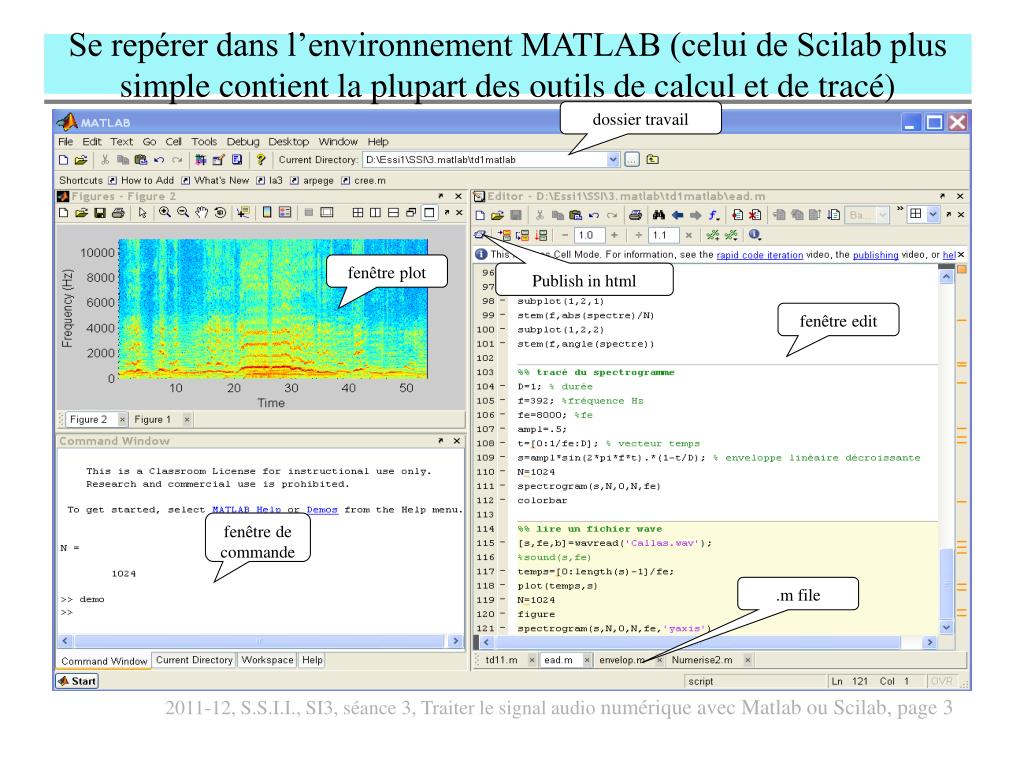Print the figure using Figures toolbar printer
Screen dimensions: 1024x768
[118, 213]
